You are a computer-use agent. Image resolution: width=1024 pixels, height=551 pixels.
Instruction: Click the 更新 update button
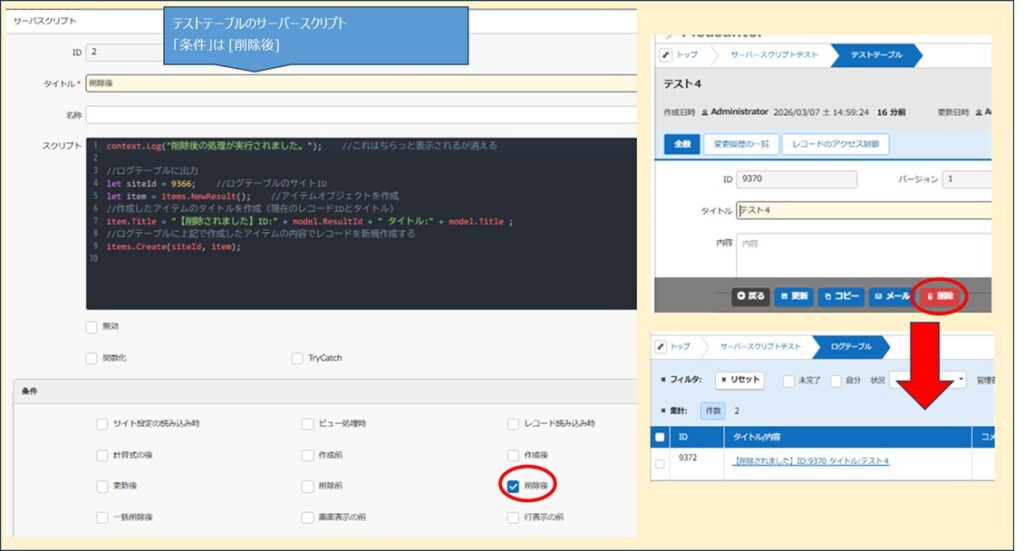coord(794,296)
